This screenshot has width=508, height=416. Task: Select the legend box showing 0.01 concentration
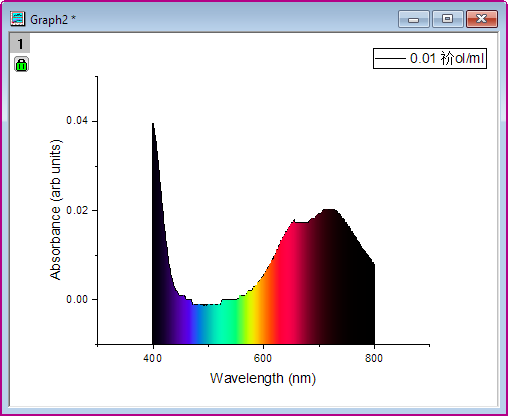[430, 59]
